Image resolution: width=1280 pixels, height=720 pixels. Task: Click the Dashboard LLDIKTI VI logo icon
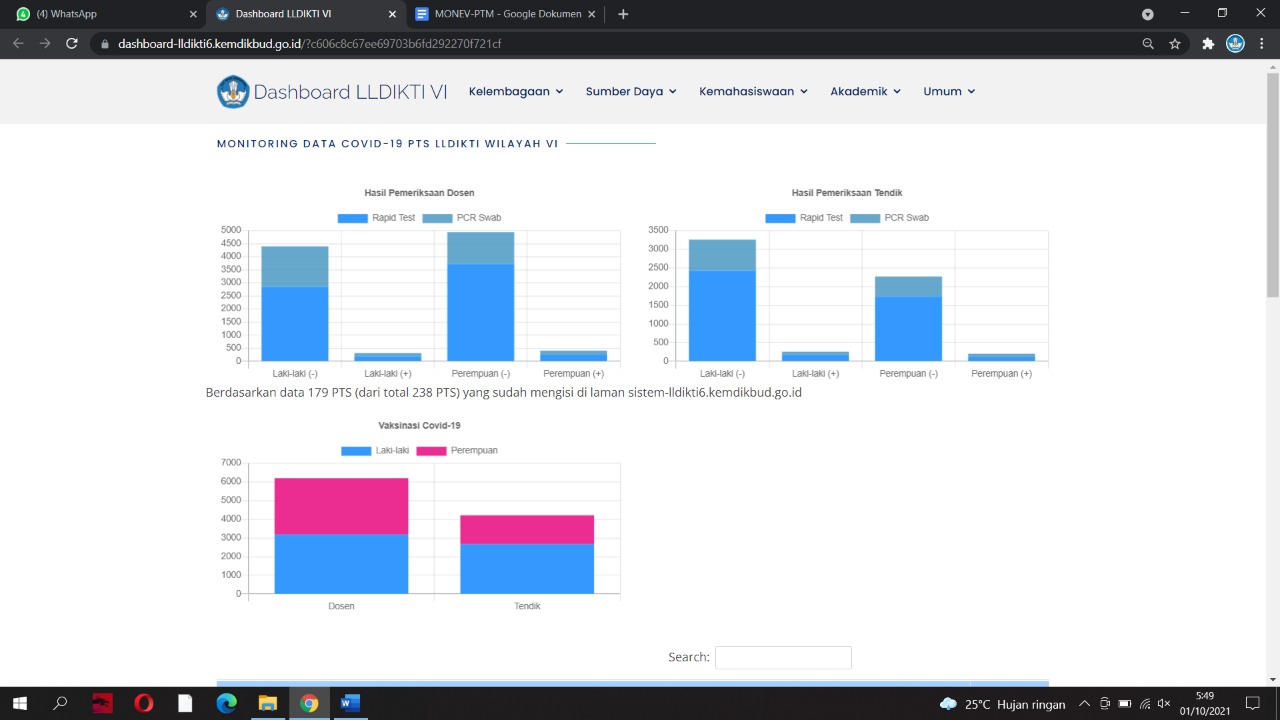pyautogui.click(x=233, y=92)
